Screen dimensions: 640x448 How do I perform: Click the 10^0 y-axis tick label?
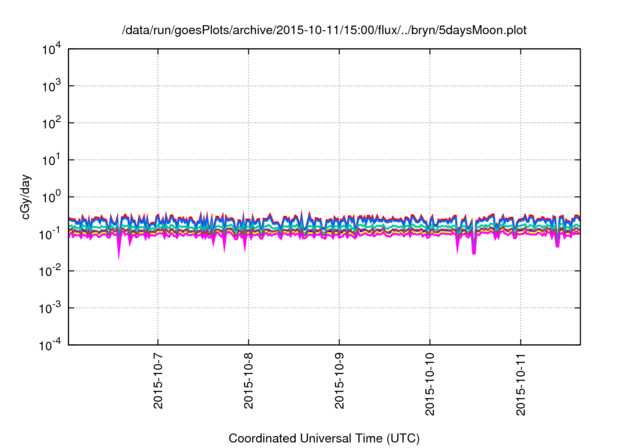click(x=49, y=197)
